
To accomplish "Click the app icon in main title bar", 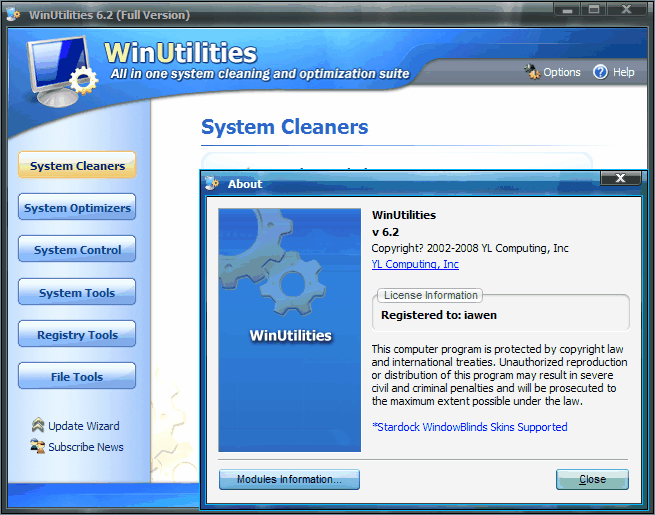I will coord(12,15).
